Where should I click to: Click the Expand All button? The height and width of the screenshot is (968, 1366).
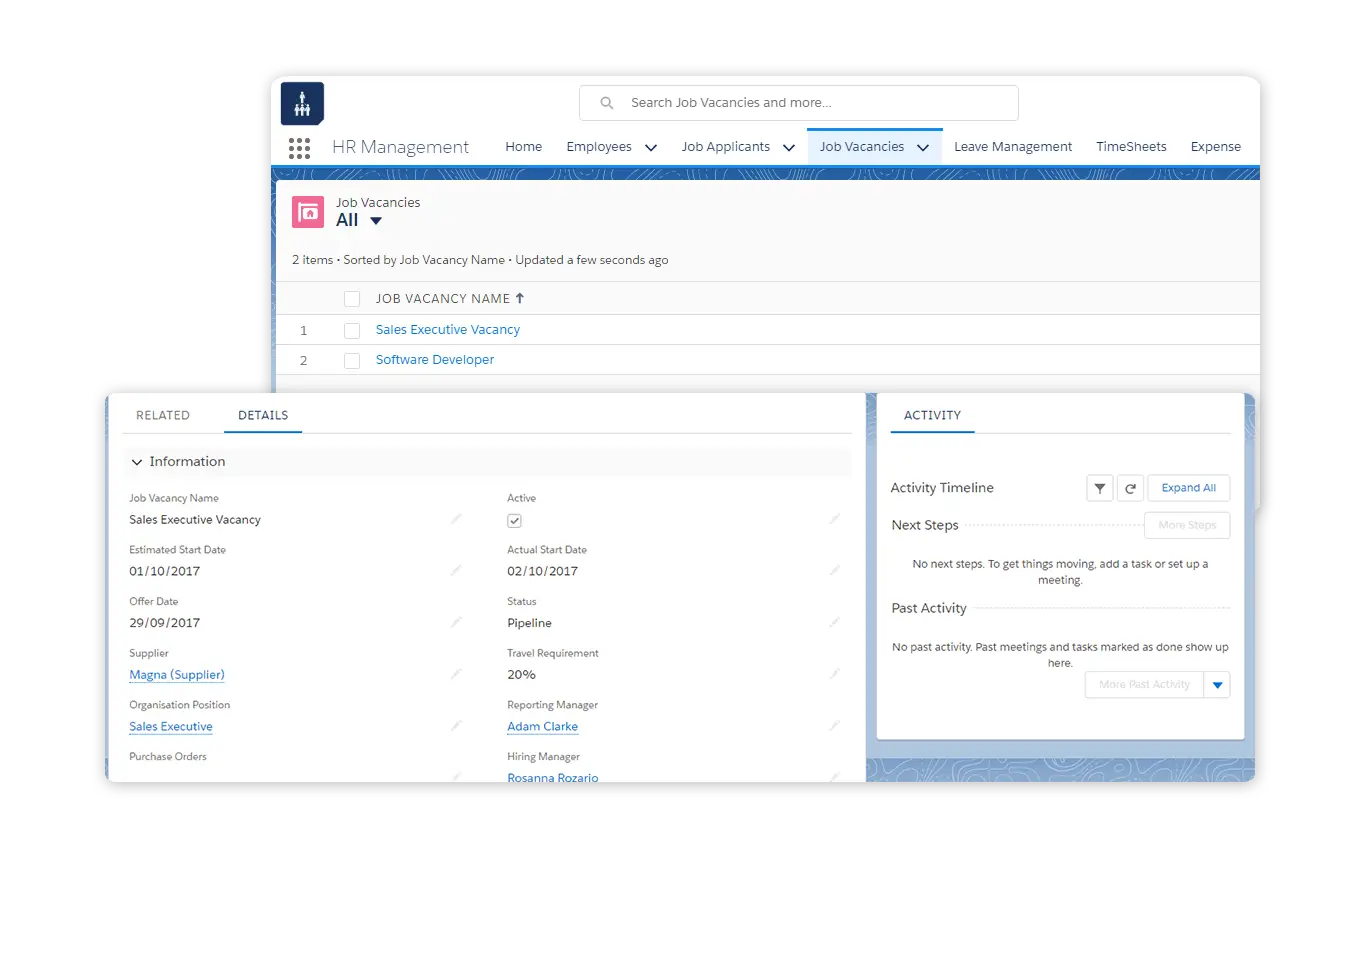(x=1189, y=488)
